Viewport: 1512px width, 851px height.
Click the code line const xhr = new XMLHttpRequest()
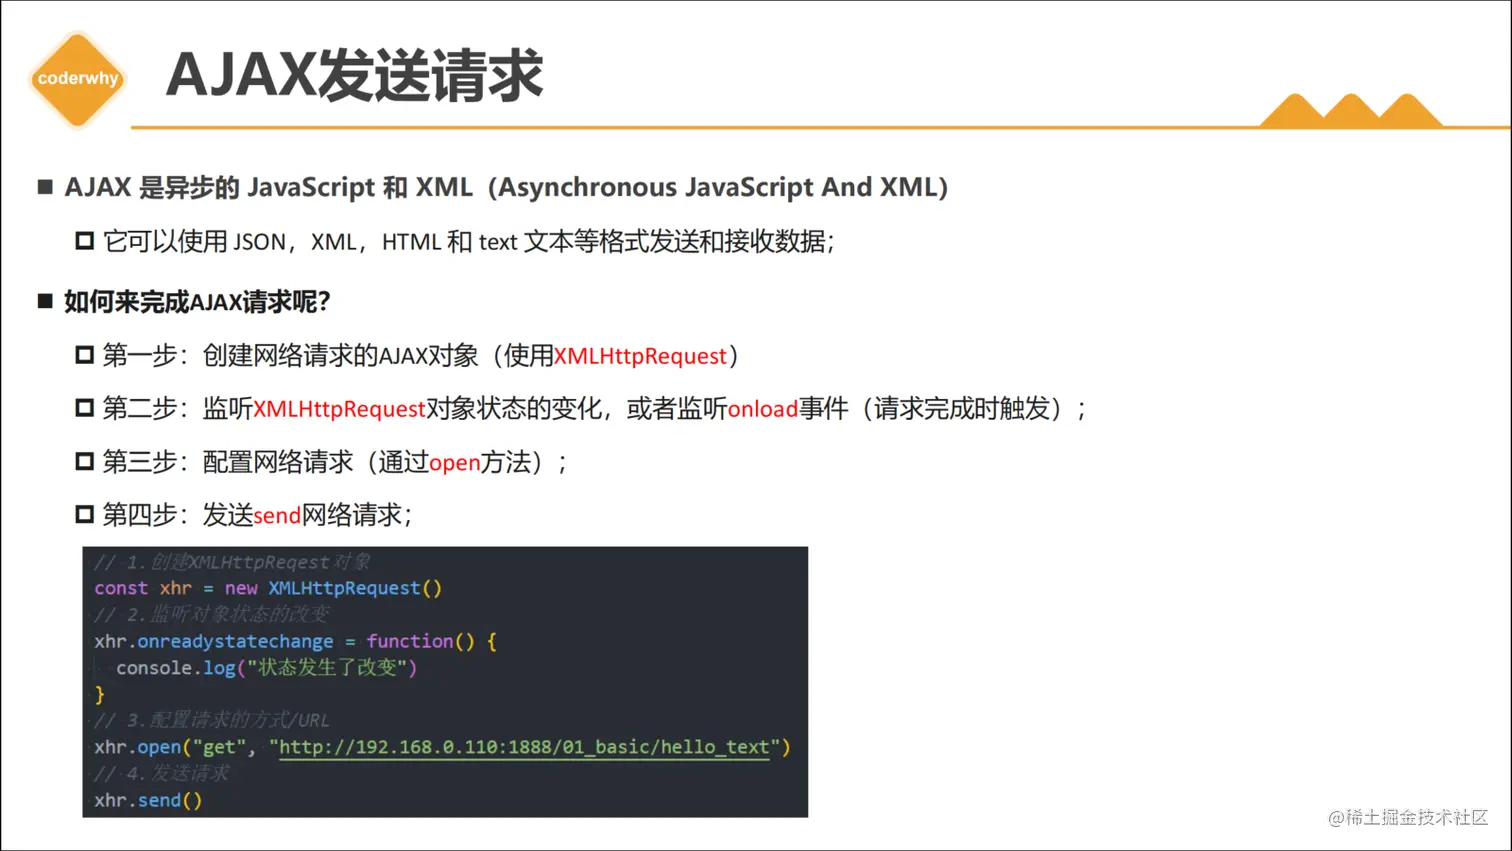[x=268, y=588]
